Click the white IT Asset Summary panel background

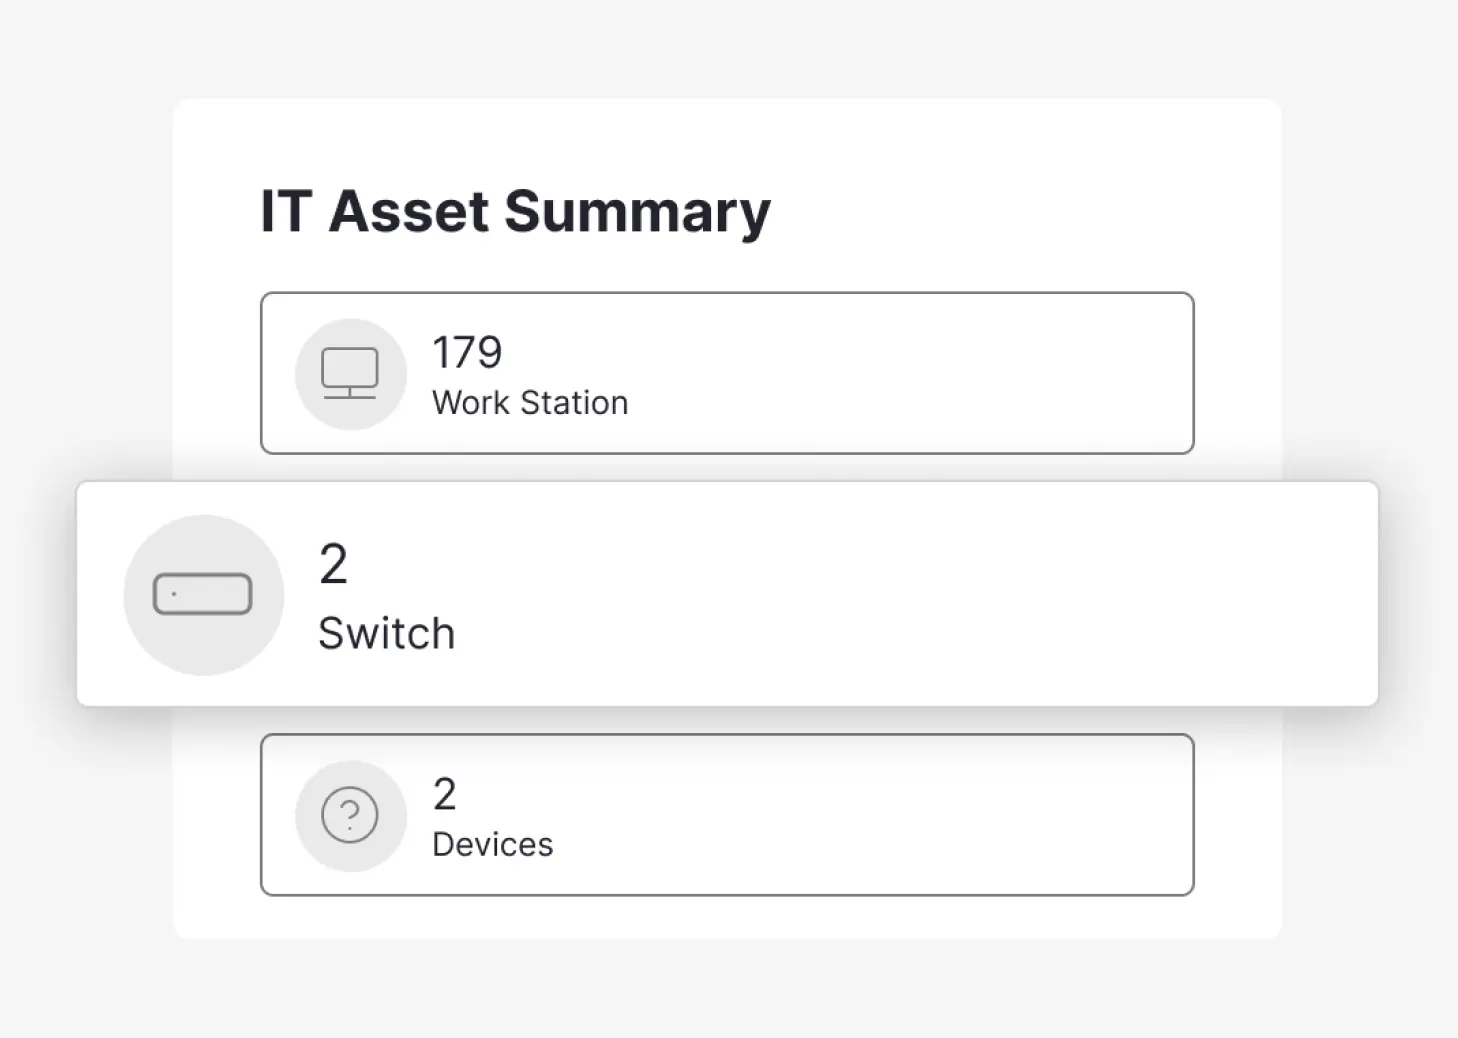[x=1000, y=200]
